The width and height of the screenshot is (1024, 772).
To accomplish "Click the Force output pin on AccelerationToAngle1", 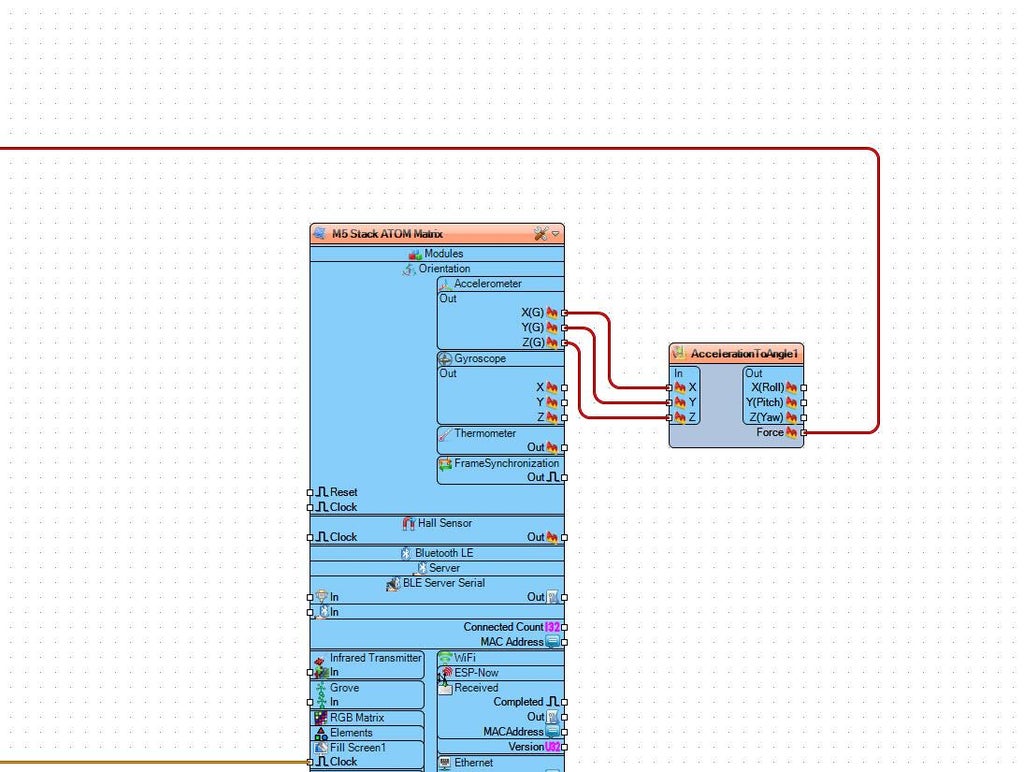I will (x=804, y=432).
